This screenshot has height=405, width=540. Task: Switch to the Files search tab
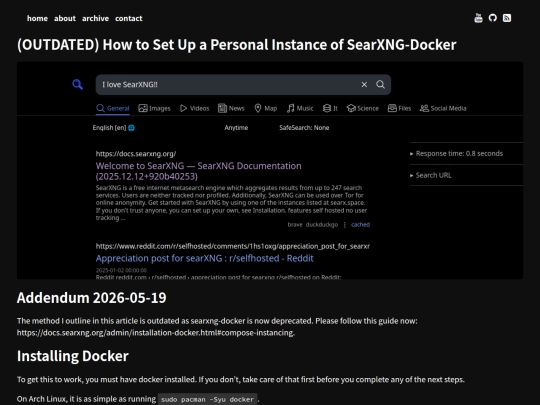pos(399,108)
